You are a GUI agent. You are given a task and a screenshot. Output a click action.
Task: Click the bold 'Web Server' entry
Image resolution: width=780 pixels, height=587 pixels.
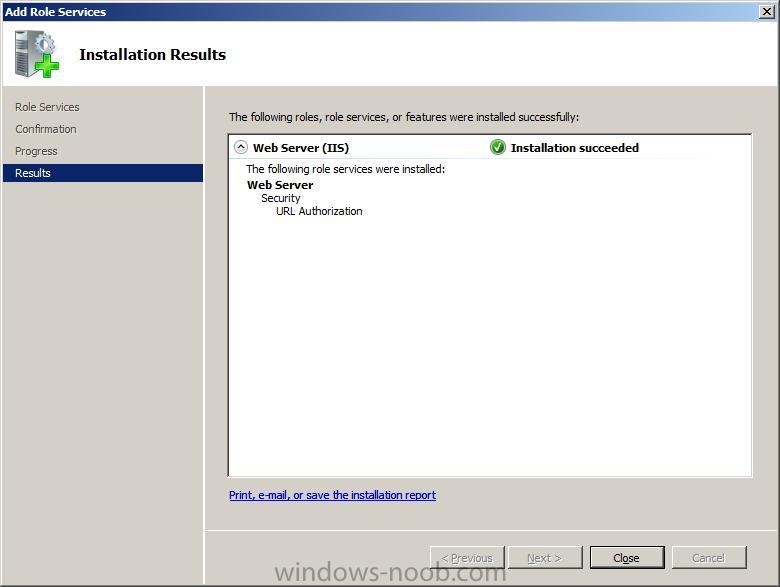coord(280,185)
